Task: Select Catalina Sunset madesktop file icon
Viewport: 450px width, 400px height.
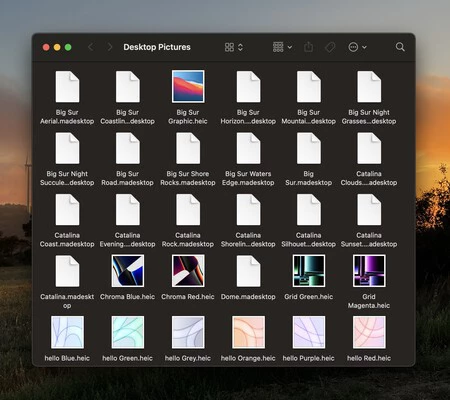Action: coord(369,210)
